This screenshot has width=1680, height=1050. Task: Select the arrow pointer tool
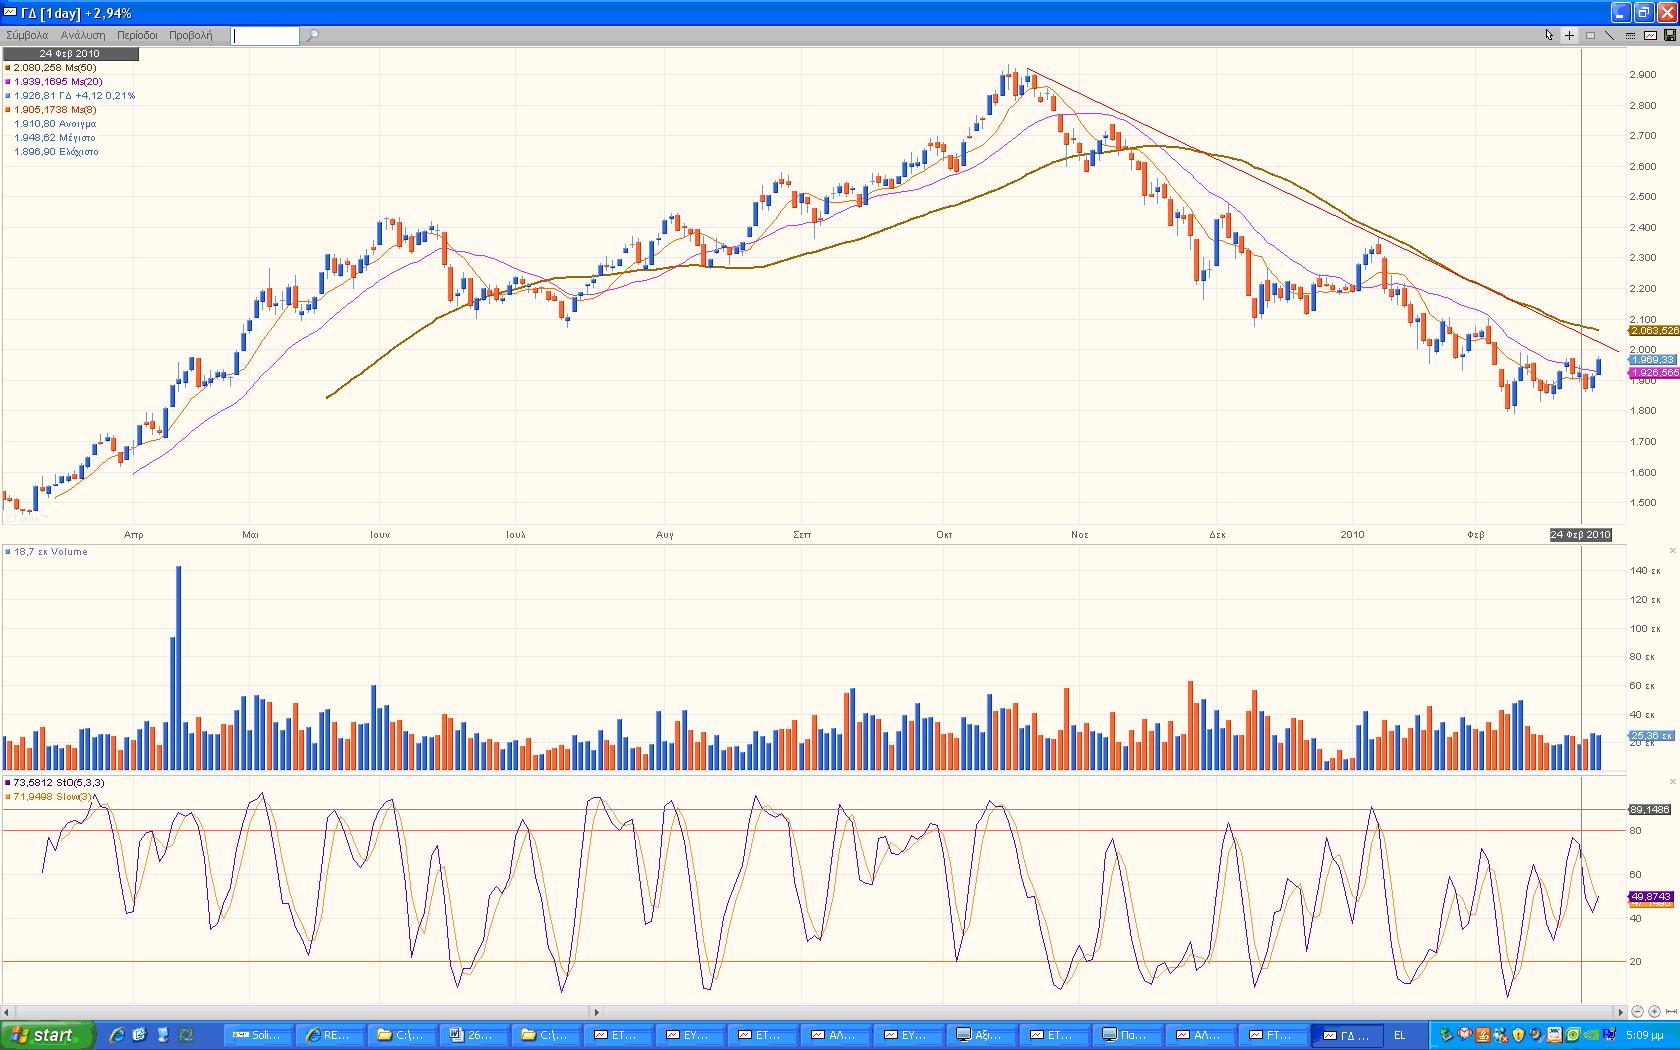click(1549, 35)
